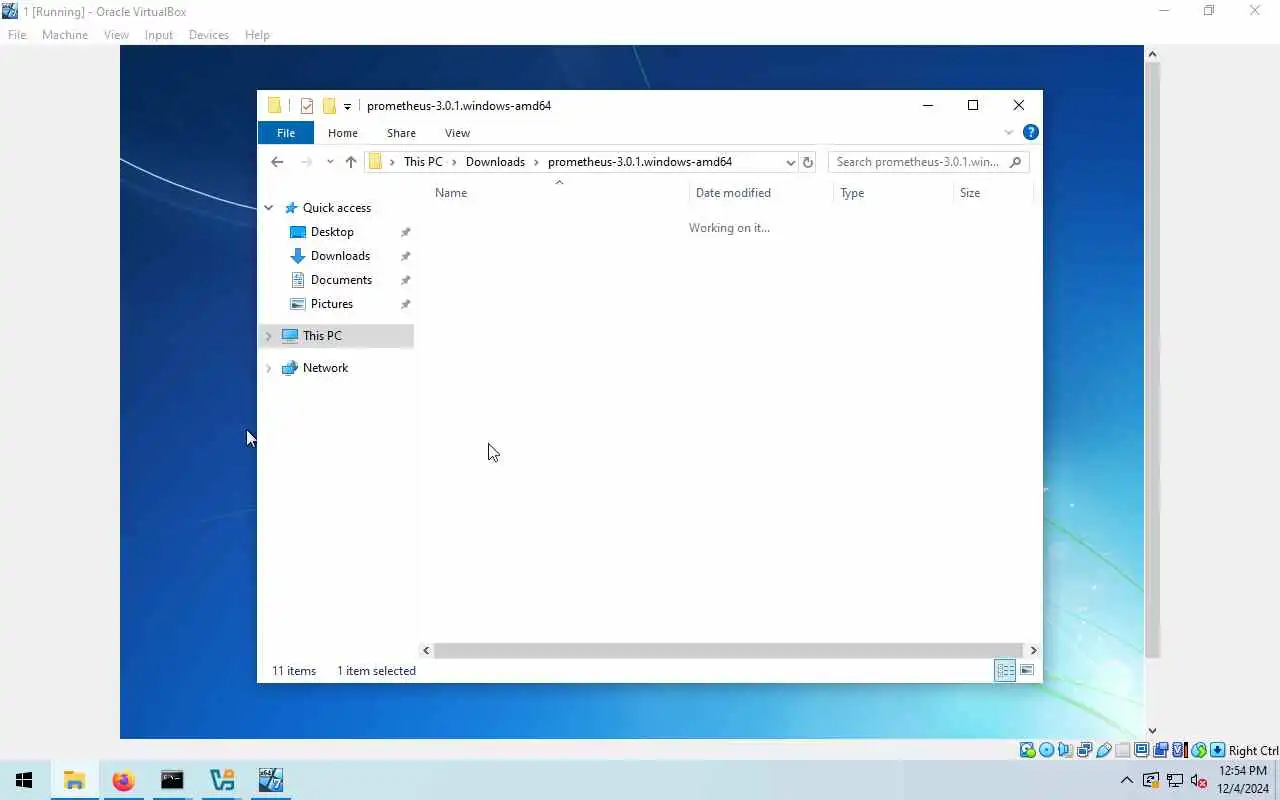1280x800 pixels.
Task: Expand the ribbon with the chevron
Action: tap(1008, 133)
